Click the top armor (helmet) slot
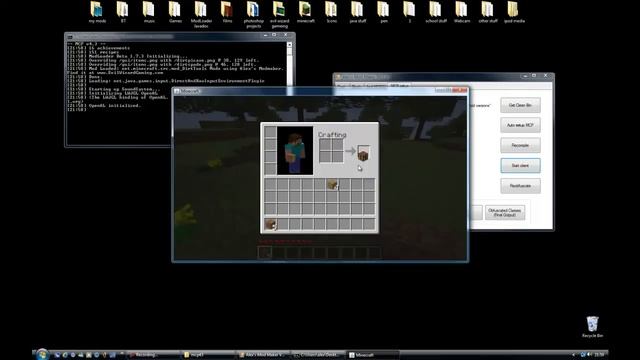The width and height of the screenshot is (640, 360). (270, 132)
